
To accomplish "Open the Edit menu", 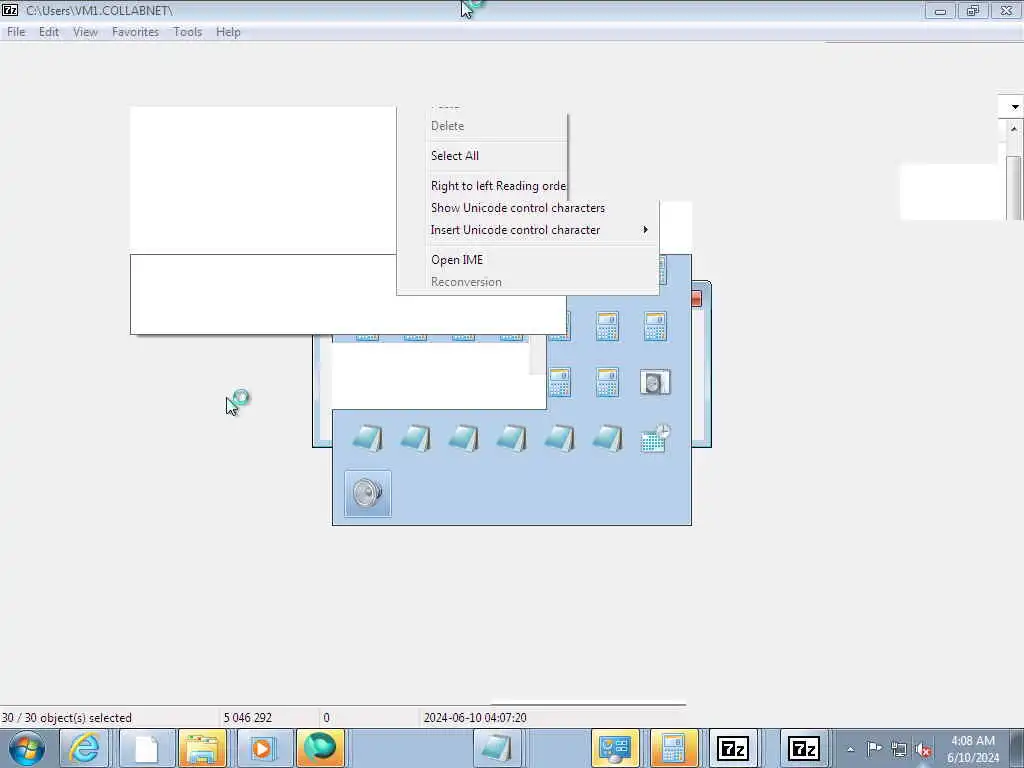I will click(x=48, y=32).
